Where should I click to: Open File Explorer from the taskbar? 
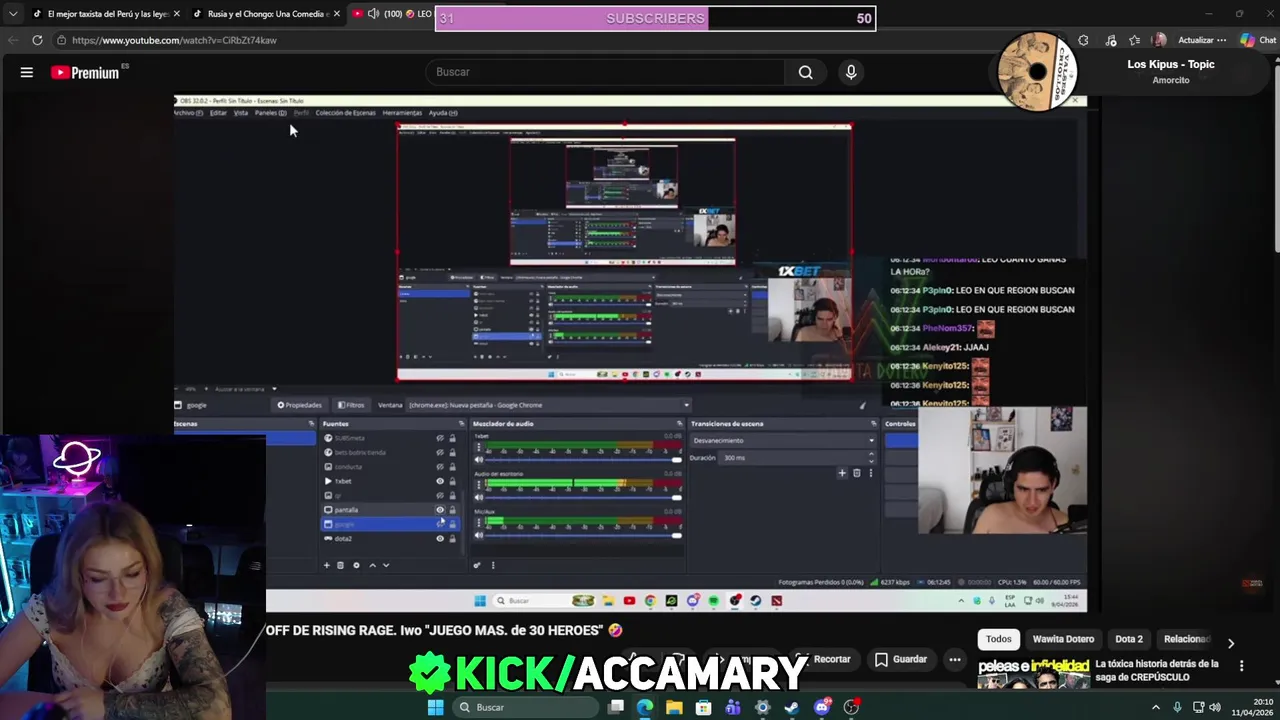(x=674, y=707)
